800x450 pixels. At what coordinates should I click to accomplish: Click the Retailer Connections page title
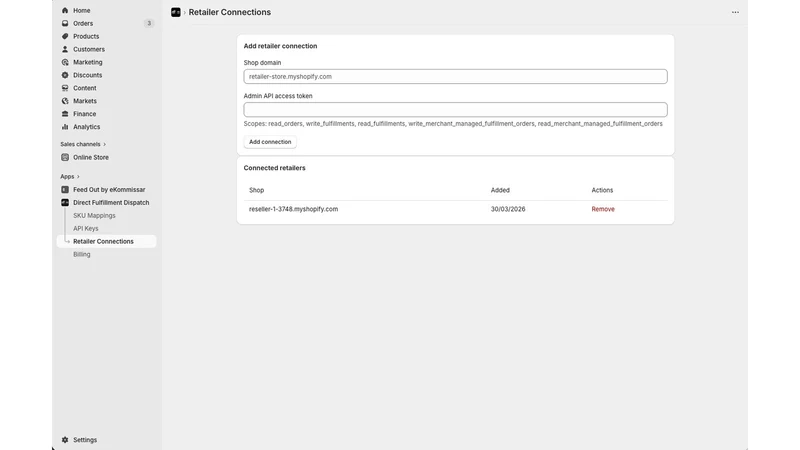(230, 12)
